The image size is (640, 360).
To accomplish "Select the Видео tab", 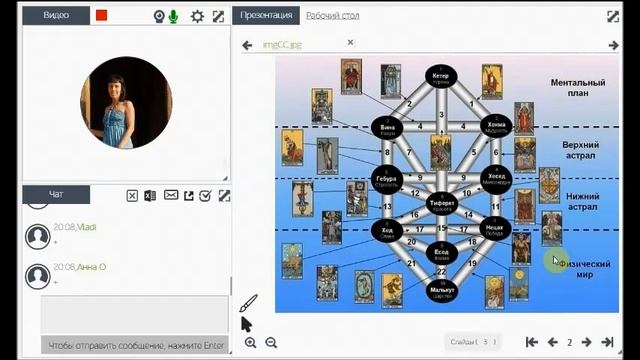I will pos(56,15).
